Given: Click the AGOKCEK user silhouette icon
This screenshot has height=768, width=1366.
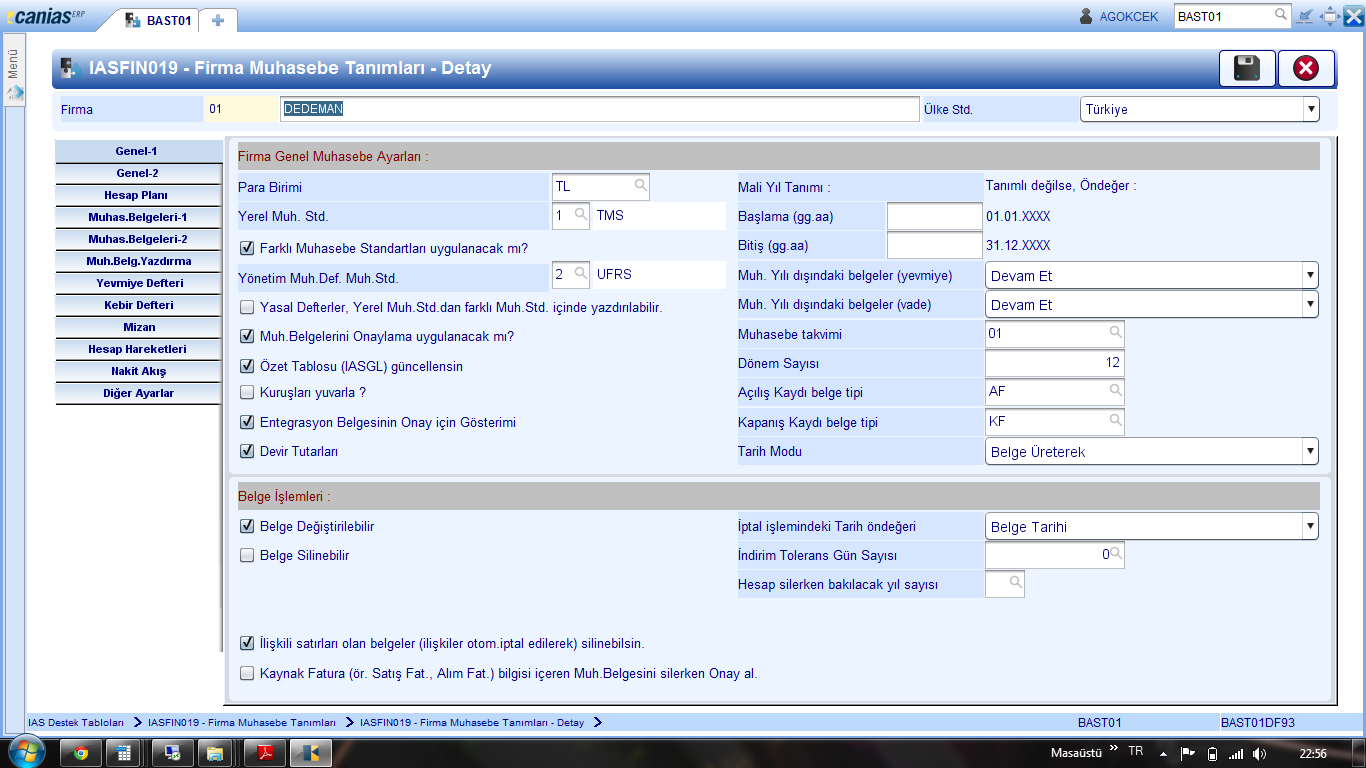Looking at the screenshot, I should coord(1086,16).
